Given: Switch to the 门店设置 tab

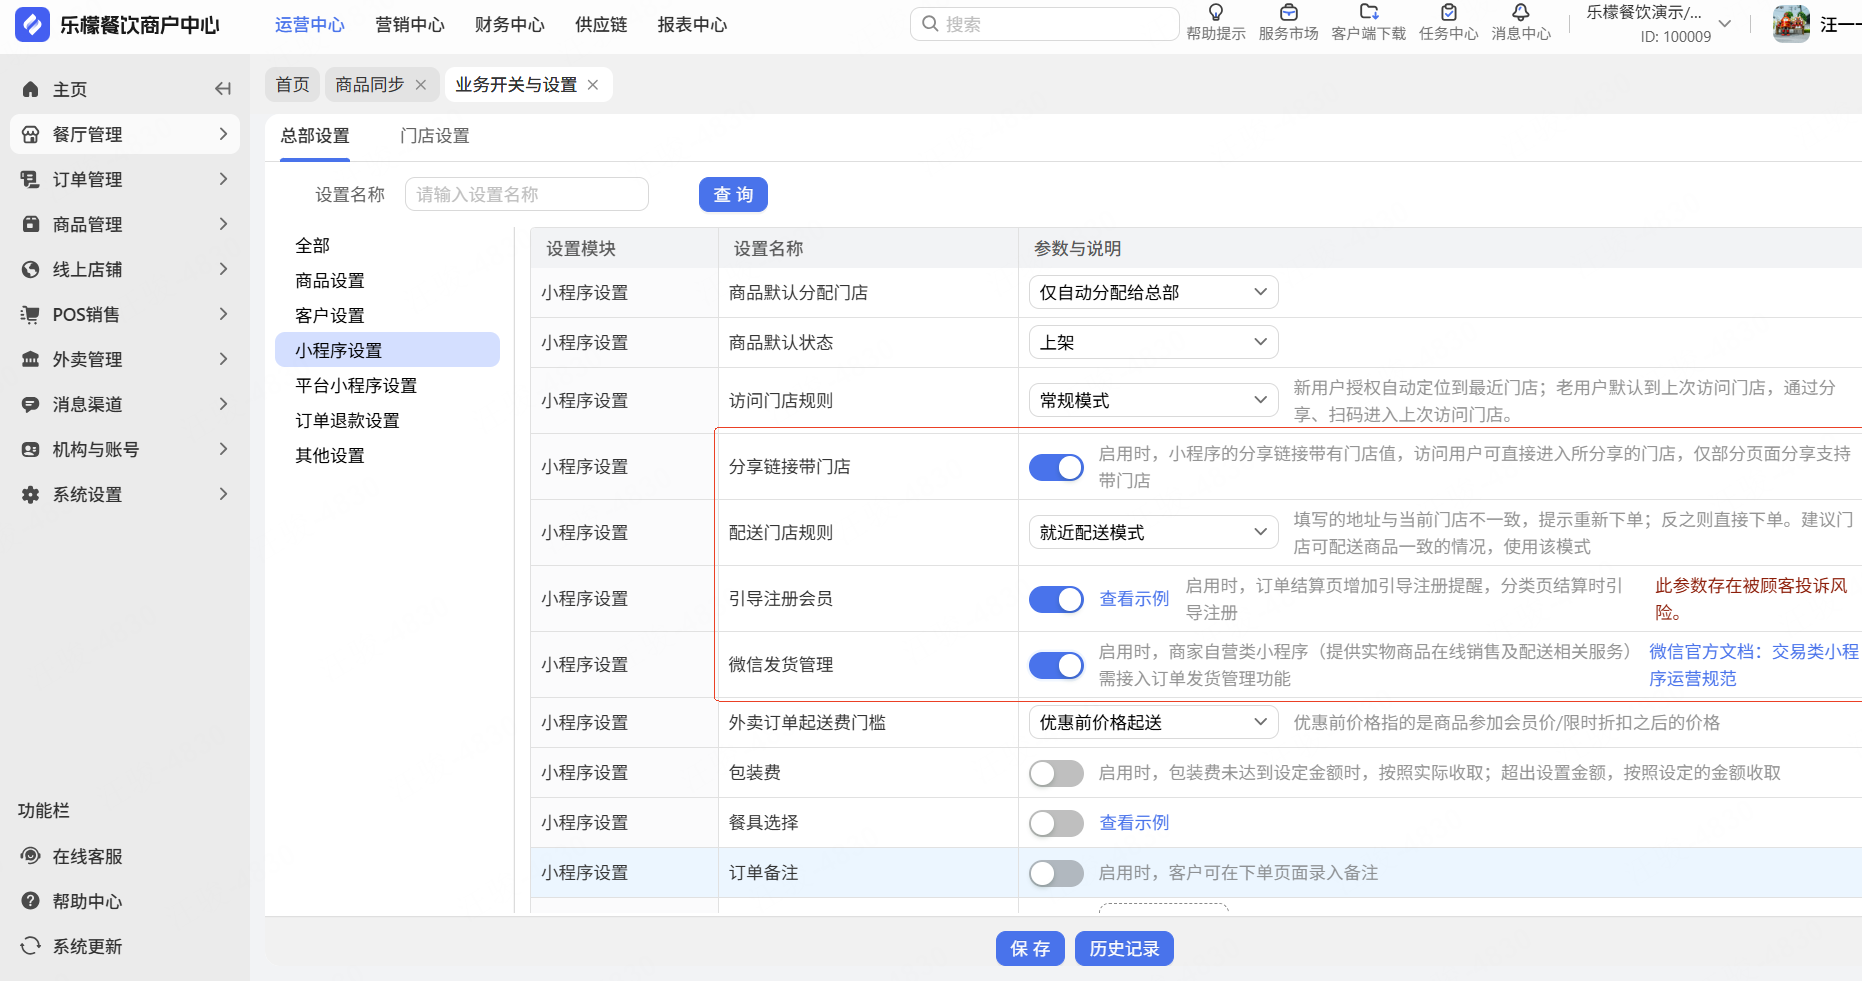Looking at the screenshot, I should coord(434,136).
